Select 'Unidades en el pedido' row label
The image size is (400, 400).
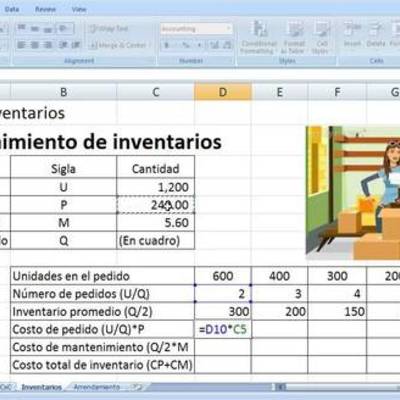(x=102, y=276)
